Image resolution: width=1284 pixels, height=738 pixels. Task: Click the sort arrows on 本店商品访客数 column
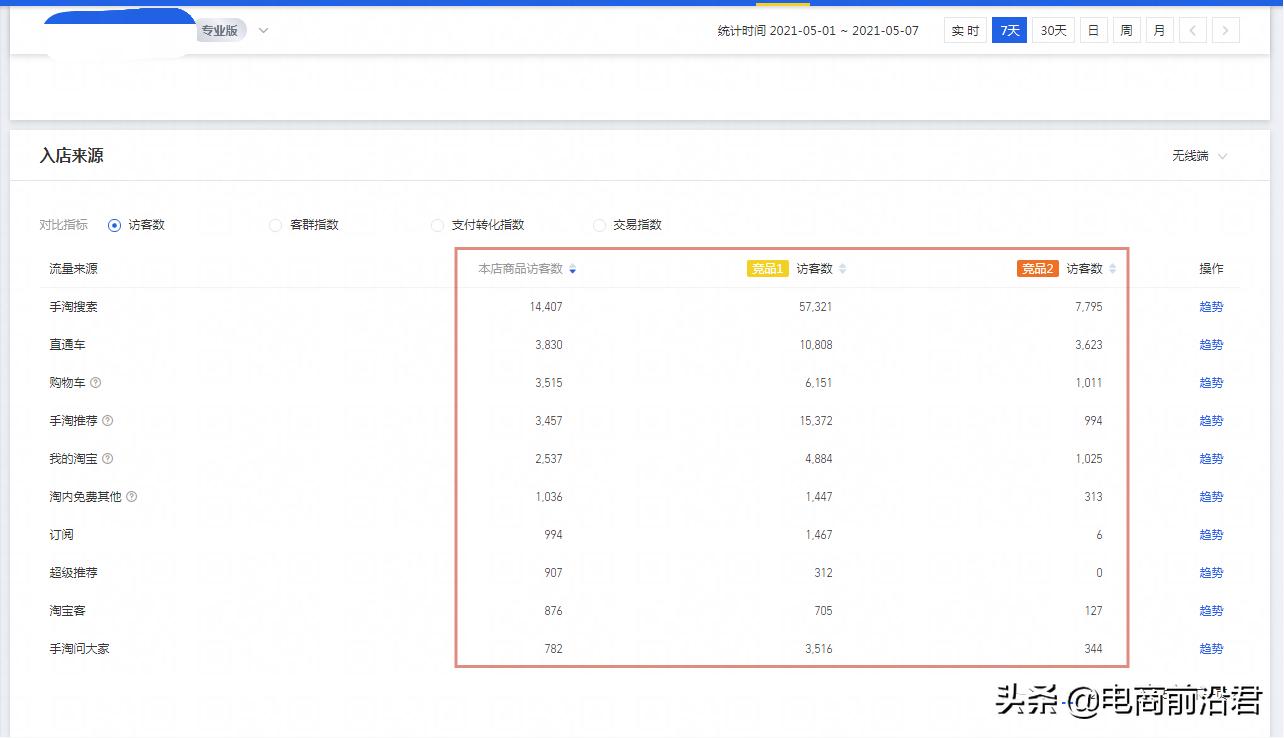click(573, 268)
